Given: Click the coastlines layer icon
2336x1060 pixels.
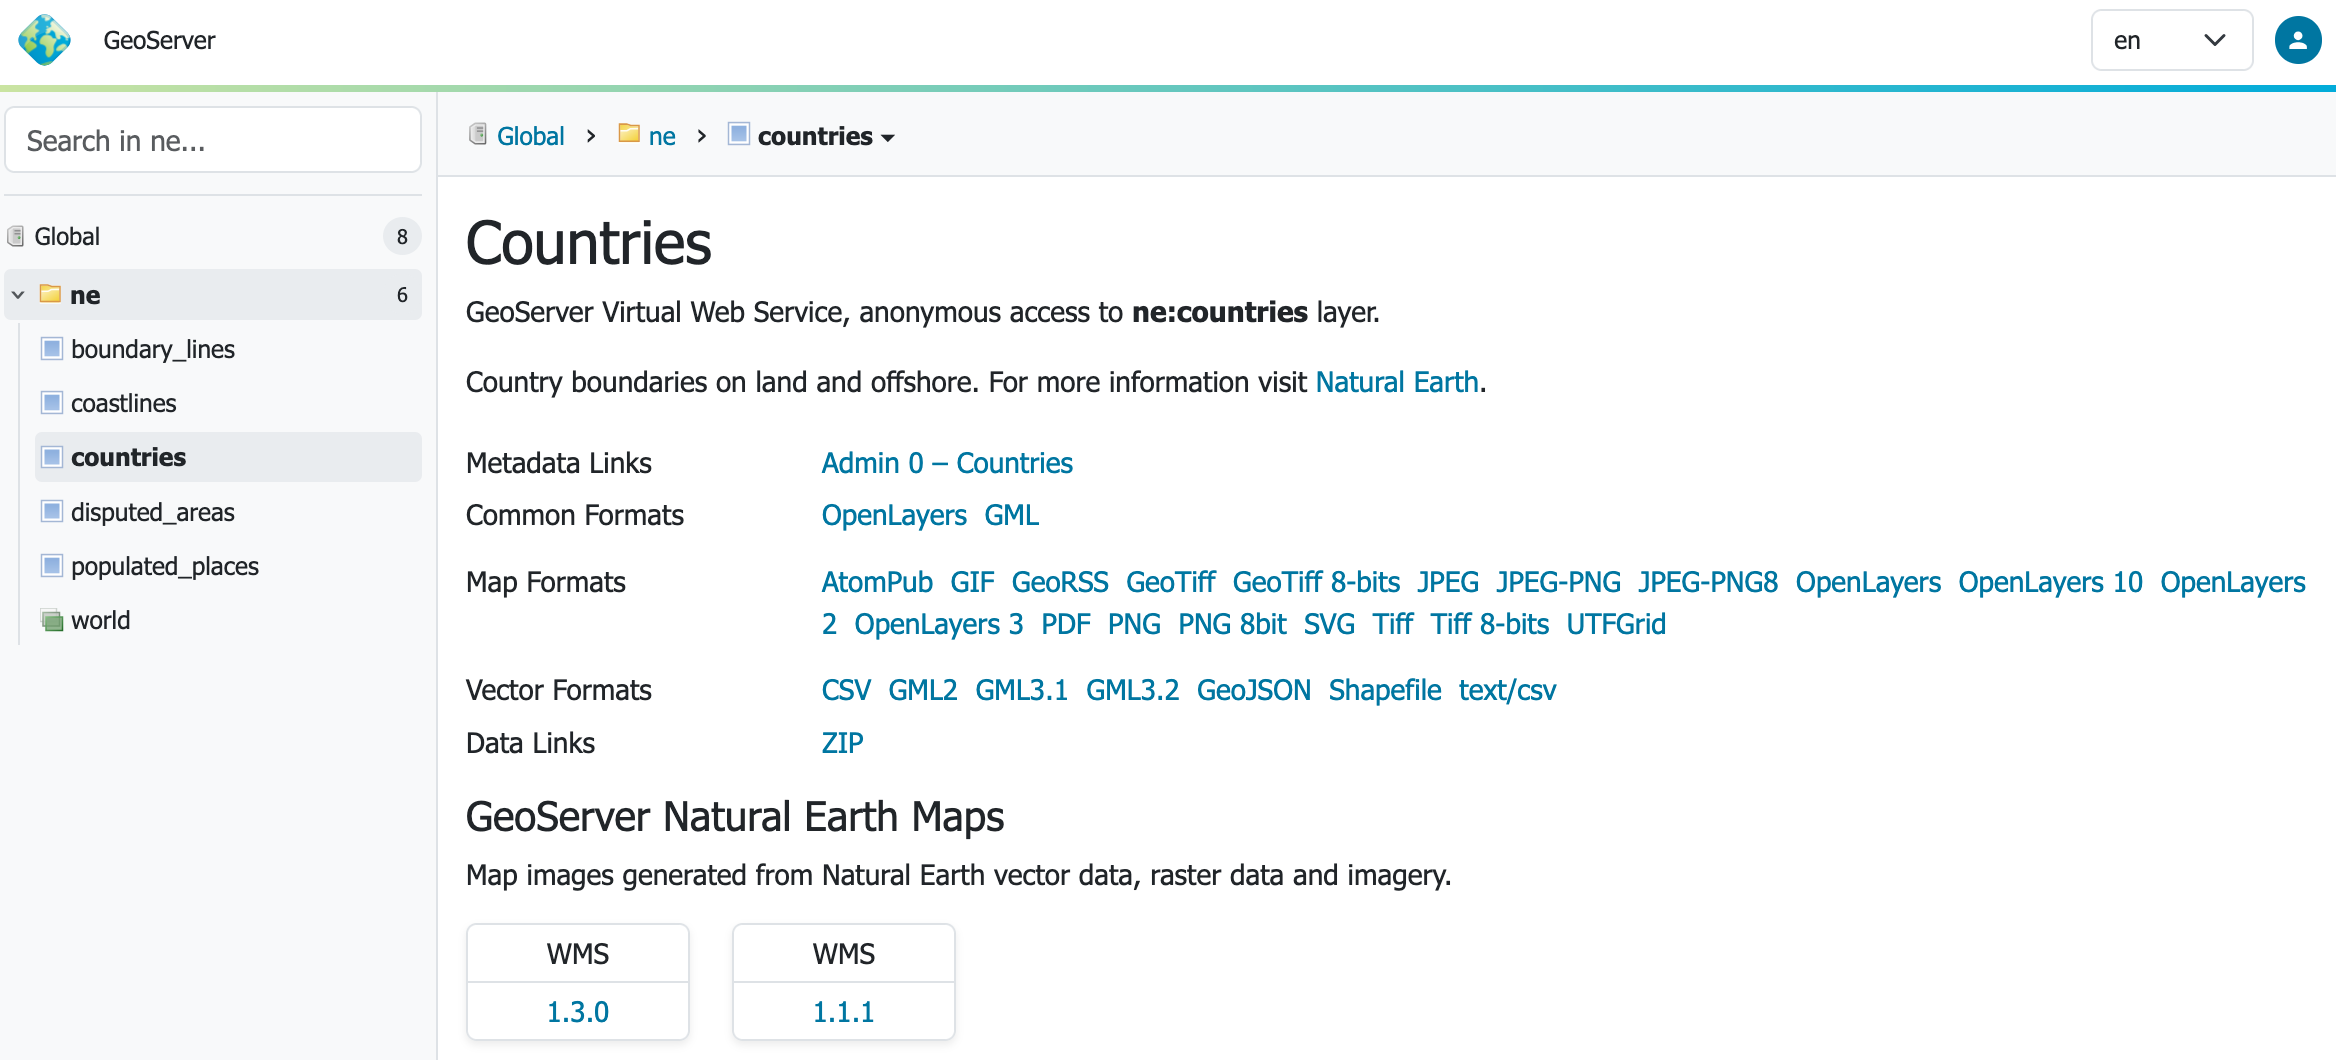Looking at the screenshot, I should click(x=52, y=403).
